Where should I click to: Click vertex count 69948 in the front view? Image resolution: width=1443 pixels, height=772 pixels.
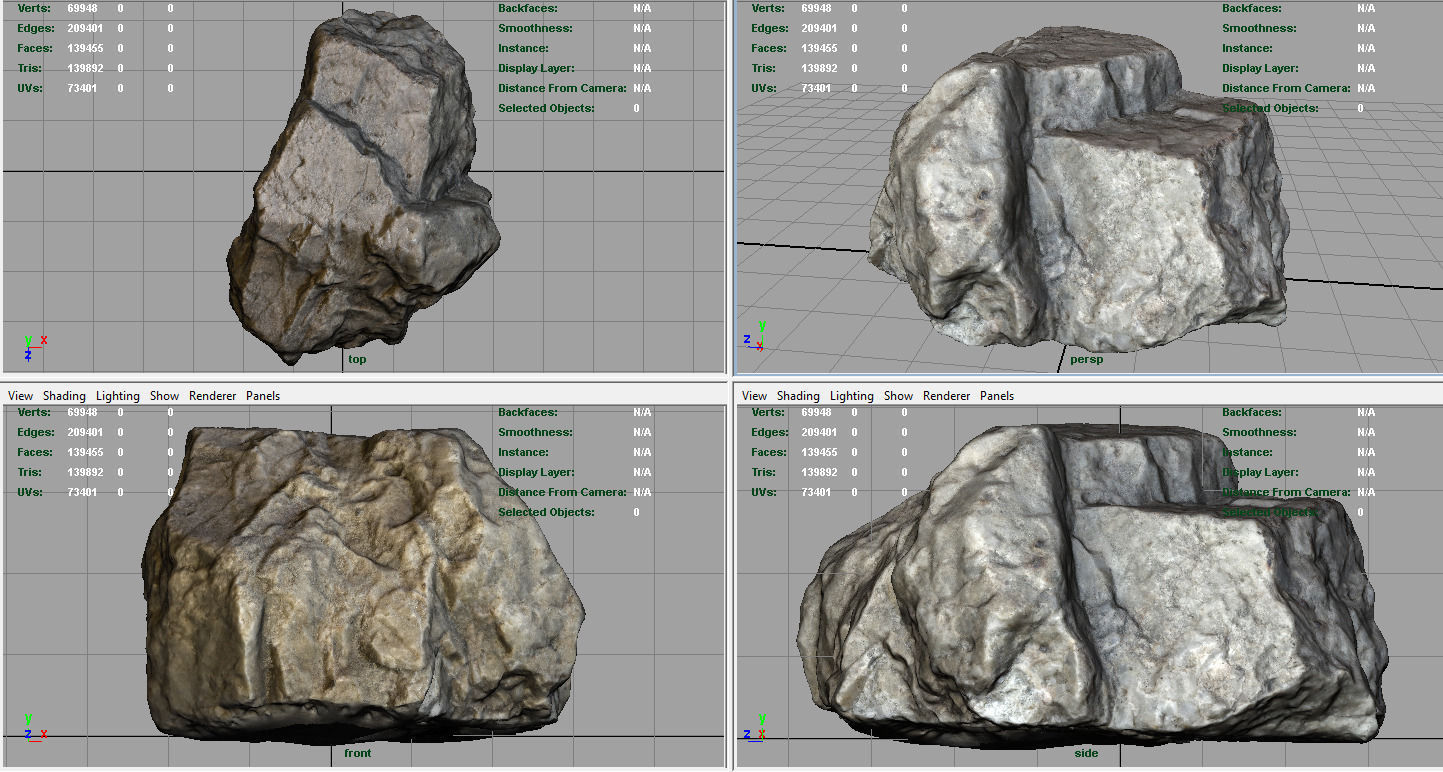[x=82, y=412]
